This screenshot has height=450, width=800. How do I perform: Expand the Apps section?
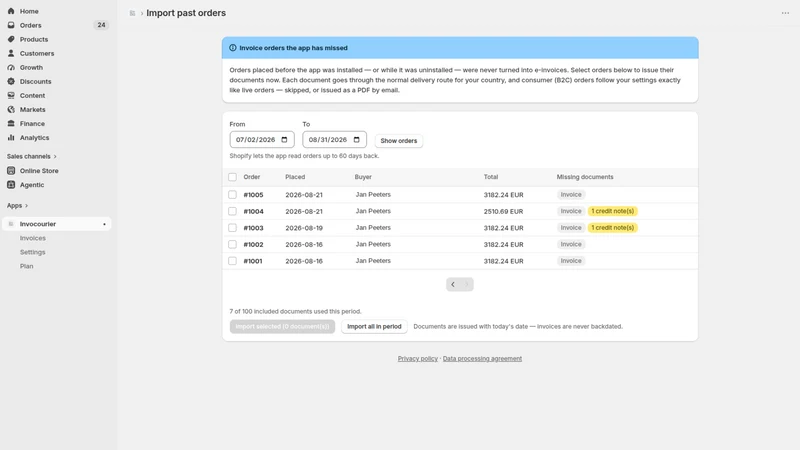point(17,206)
